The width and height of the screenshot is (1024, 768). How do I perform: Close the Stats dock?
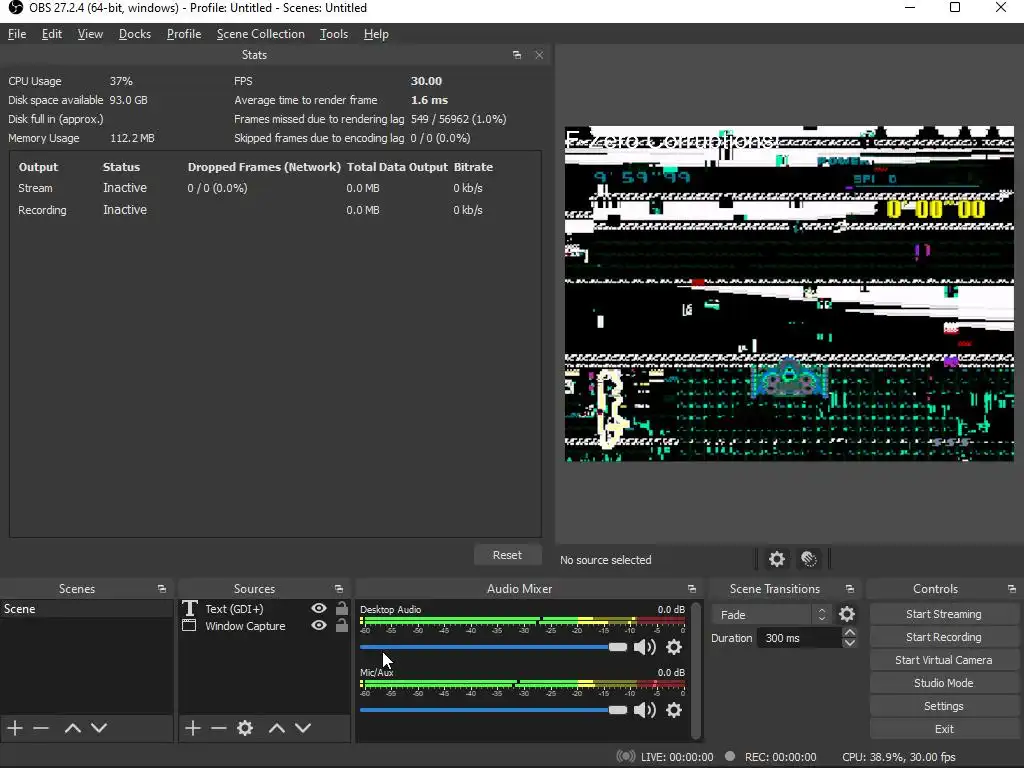pos(539,56)
